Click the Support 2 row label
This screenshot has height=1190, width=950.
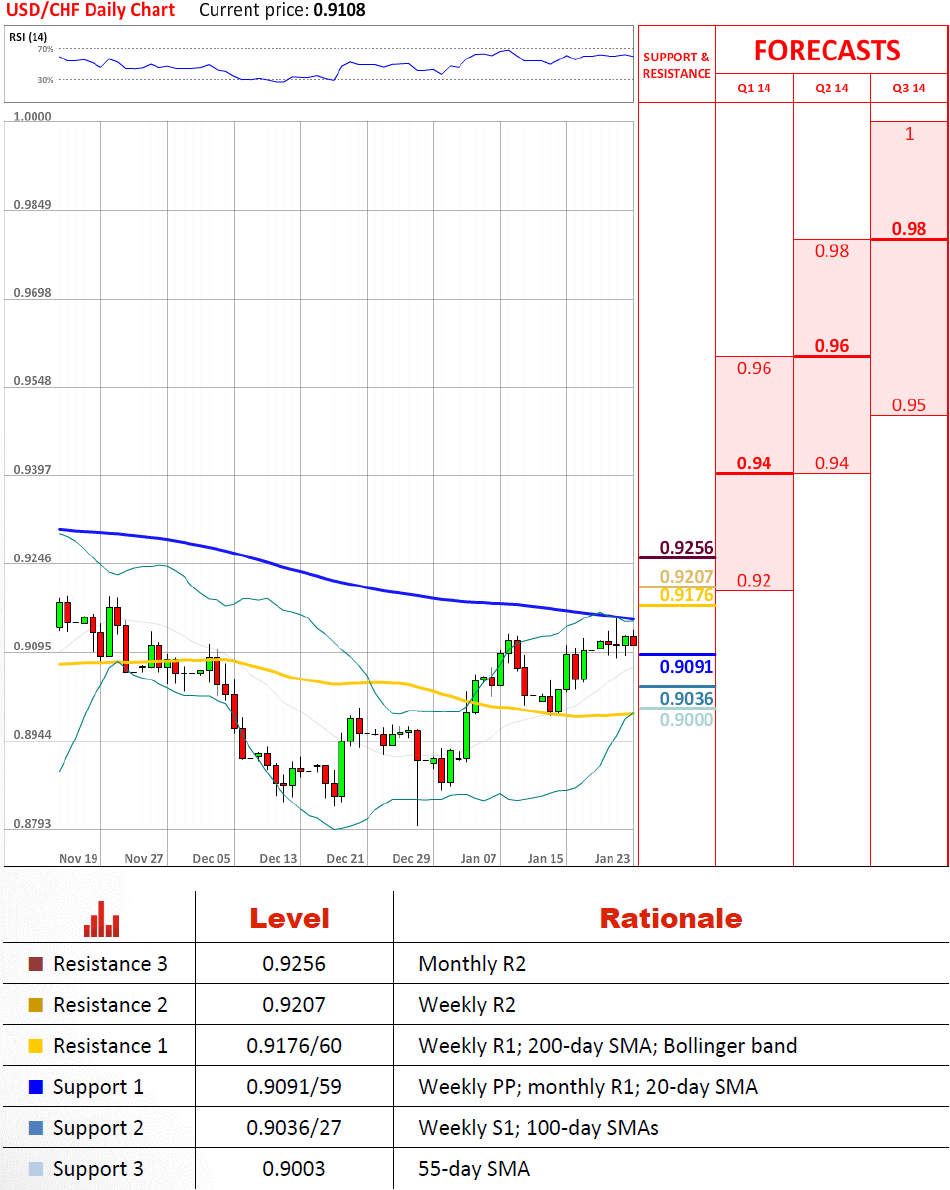pos(98,1129)
